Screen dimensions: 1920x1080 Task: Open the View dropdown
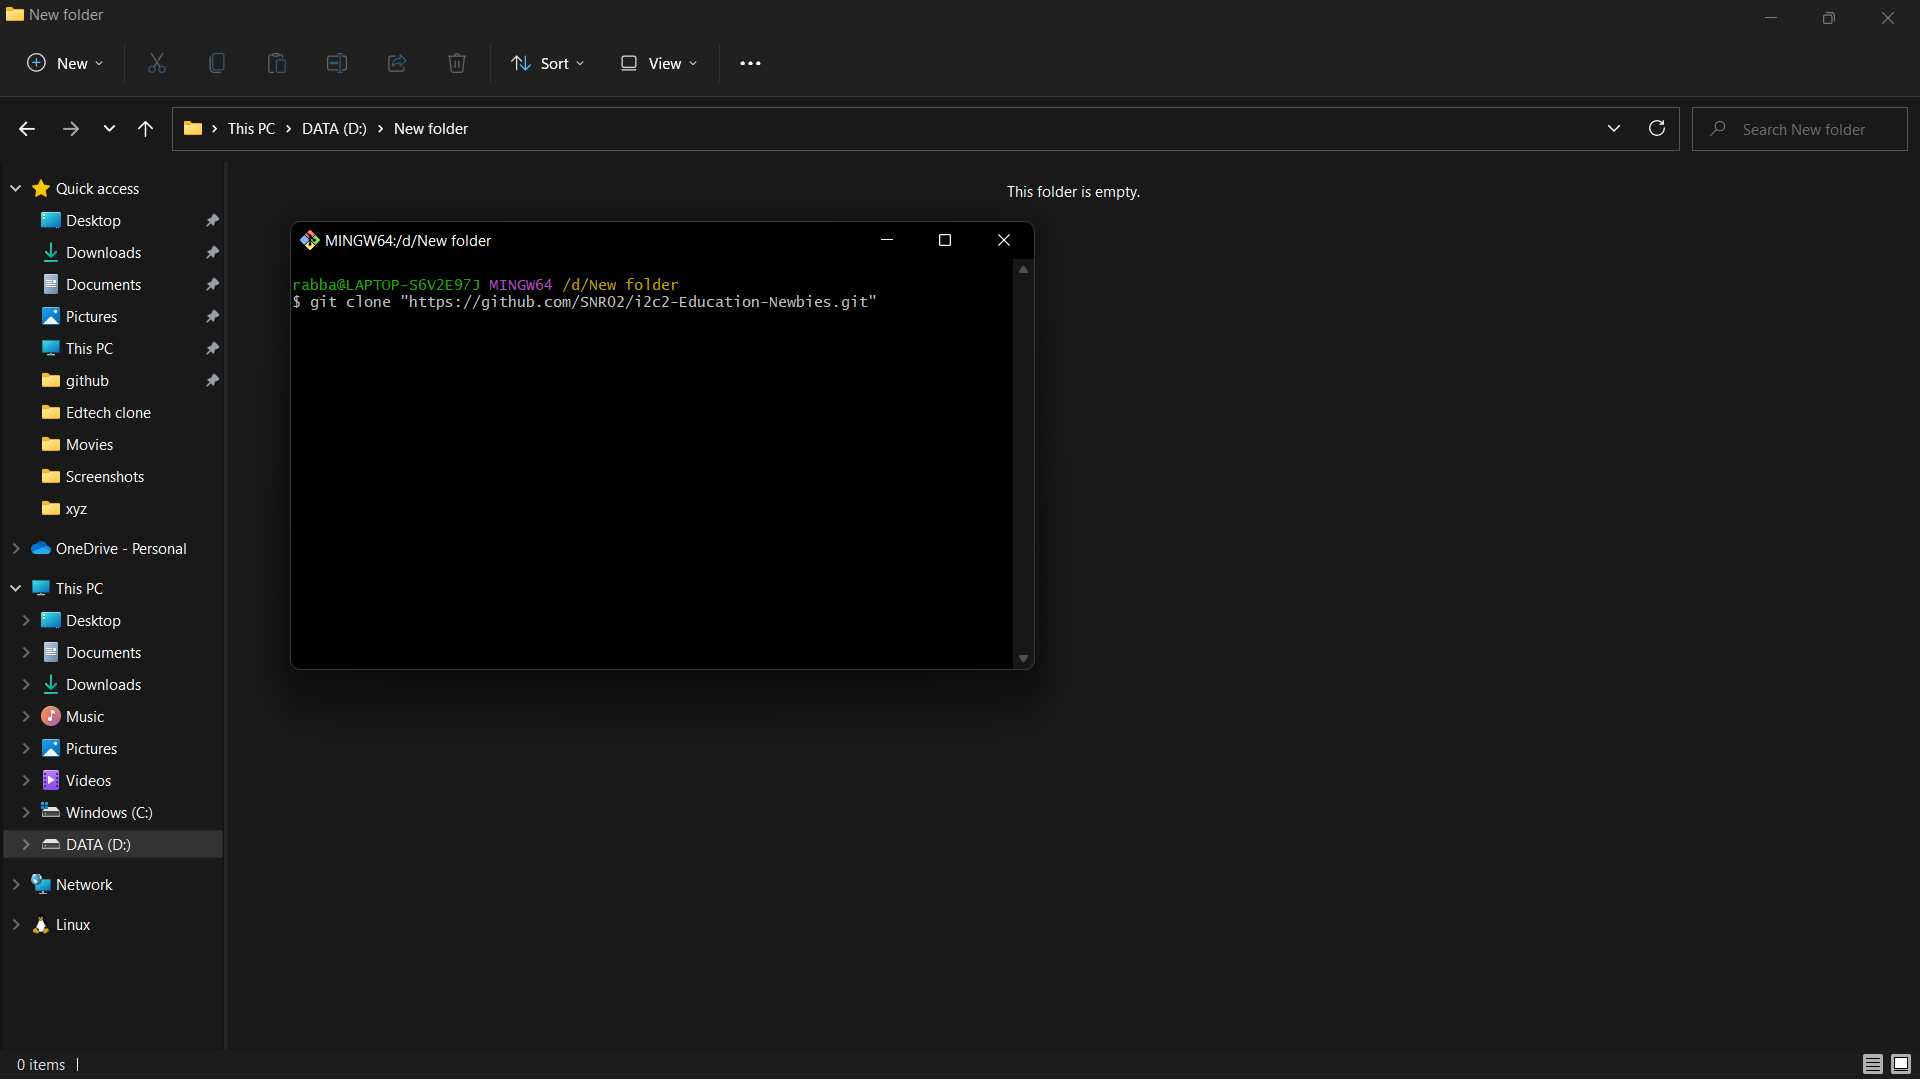[x=657, y=63]
